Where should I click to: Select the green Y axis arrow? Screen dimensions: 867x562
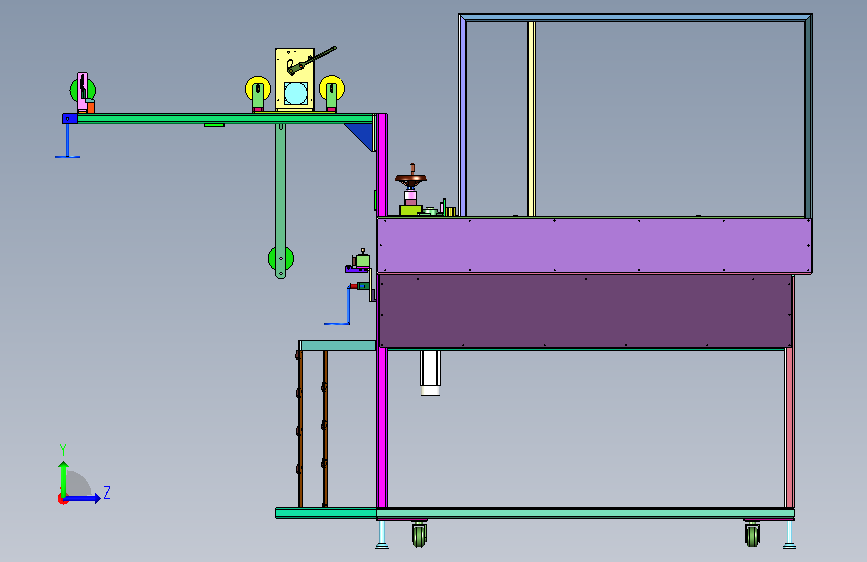(64, 480)
